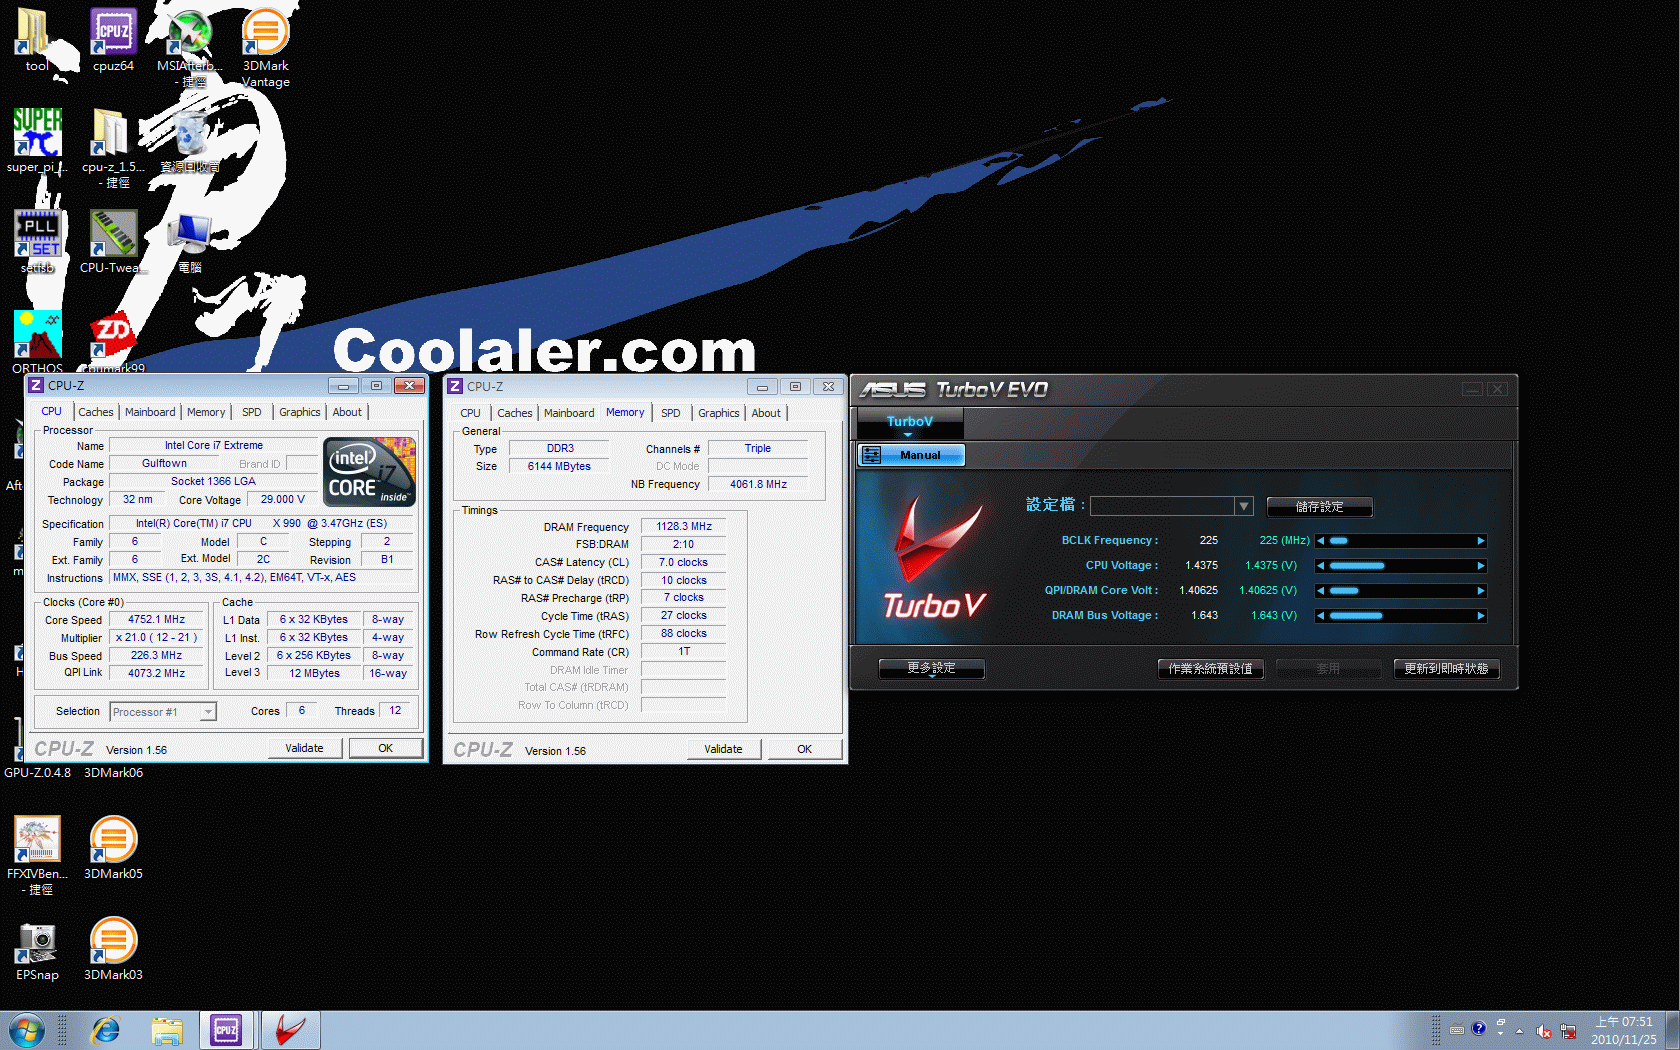Screen dimensions: 1680x1050
Task: Click the GPU-Z.0.4.8 desktop shortcut label
Action: 37,773
